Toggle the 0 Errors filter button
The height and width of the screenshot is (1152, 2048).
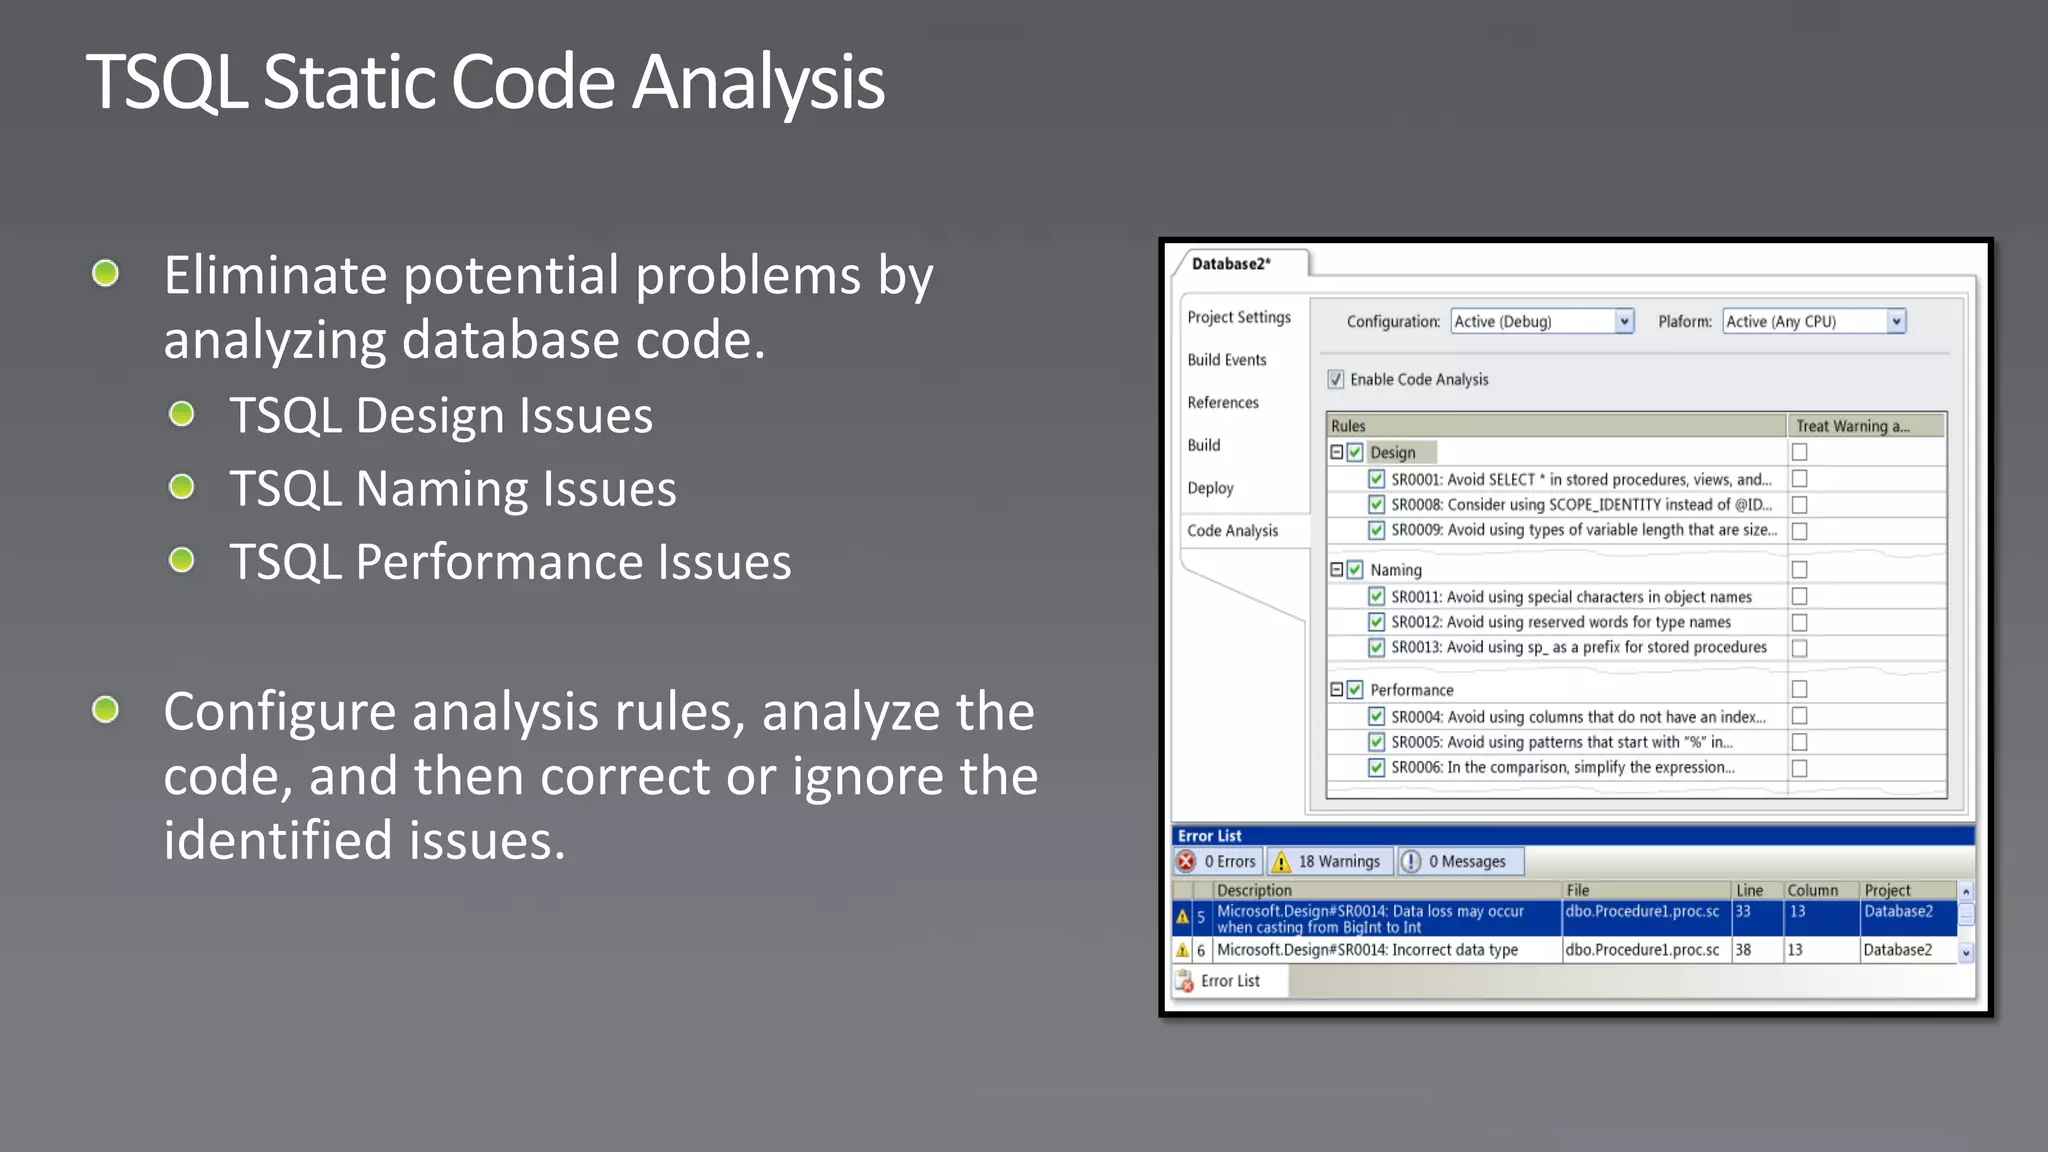[x=1218, y=861]
